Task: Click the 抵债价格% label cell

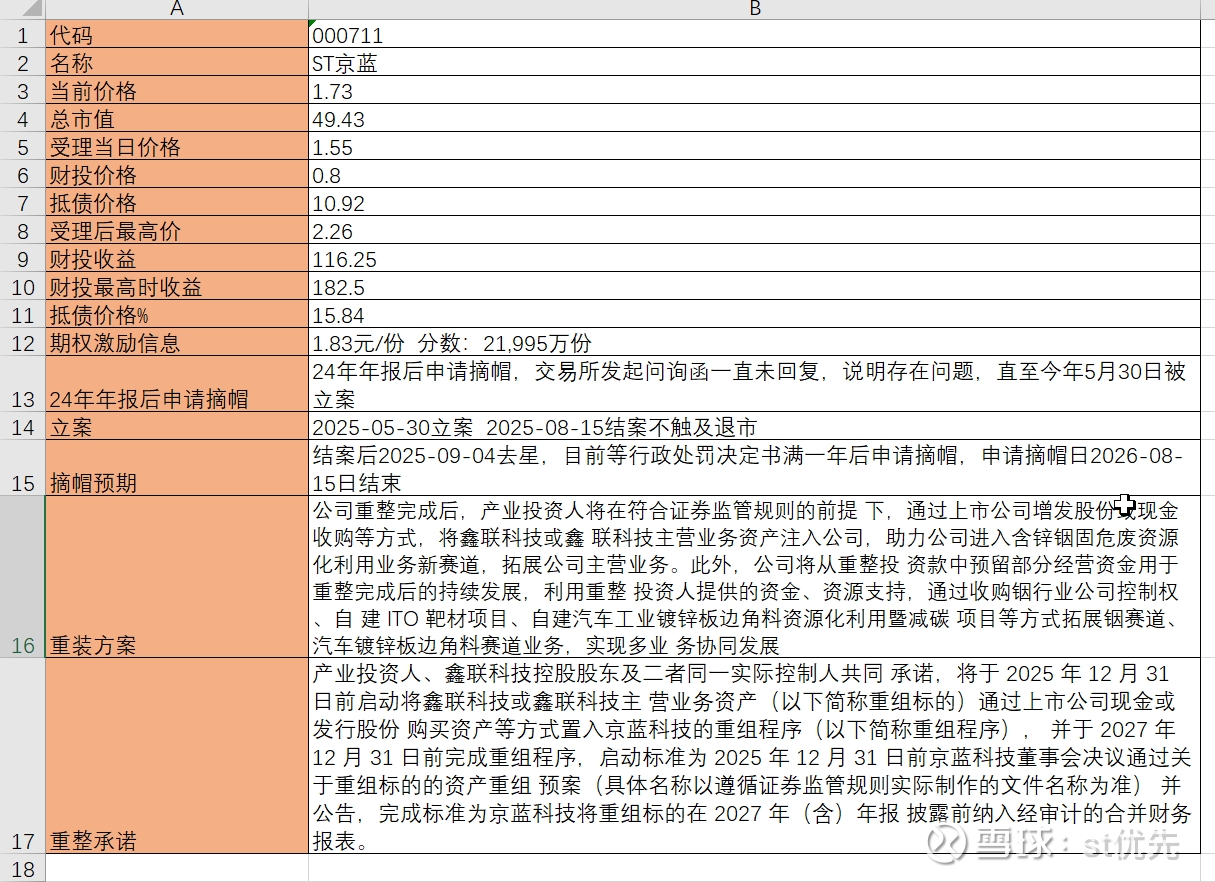Action: [x=177, y=314]
